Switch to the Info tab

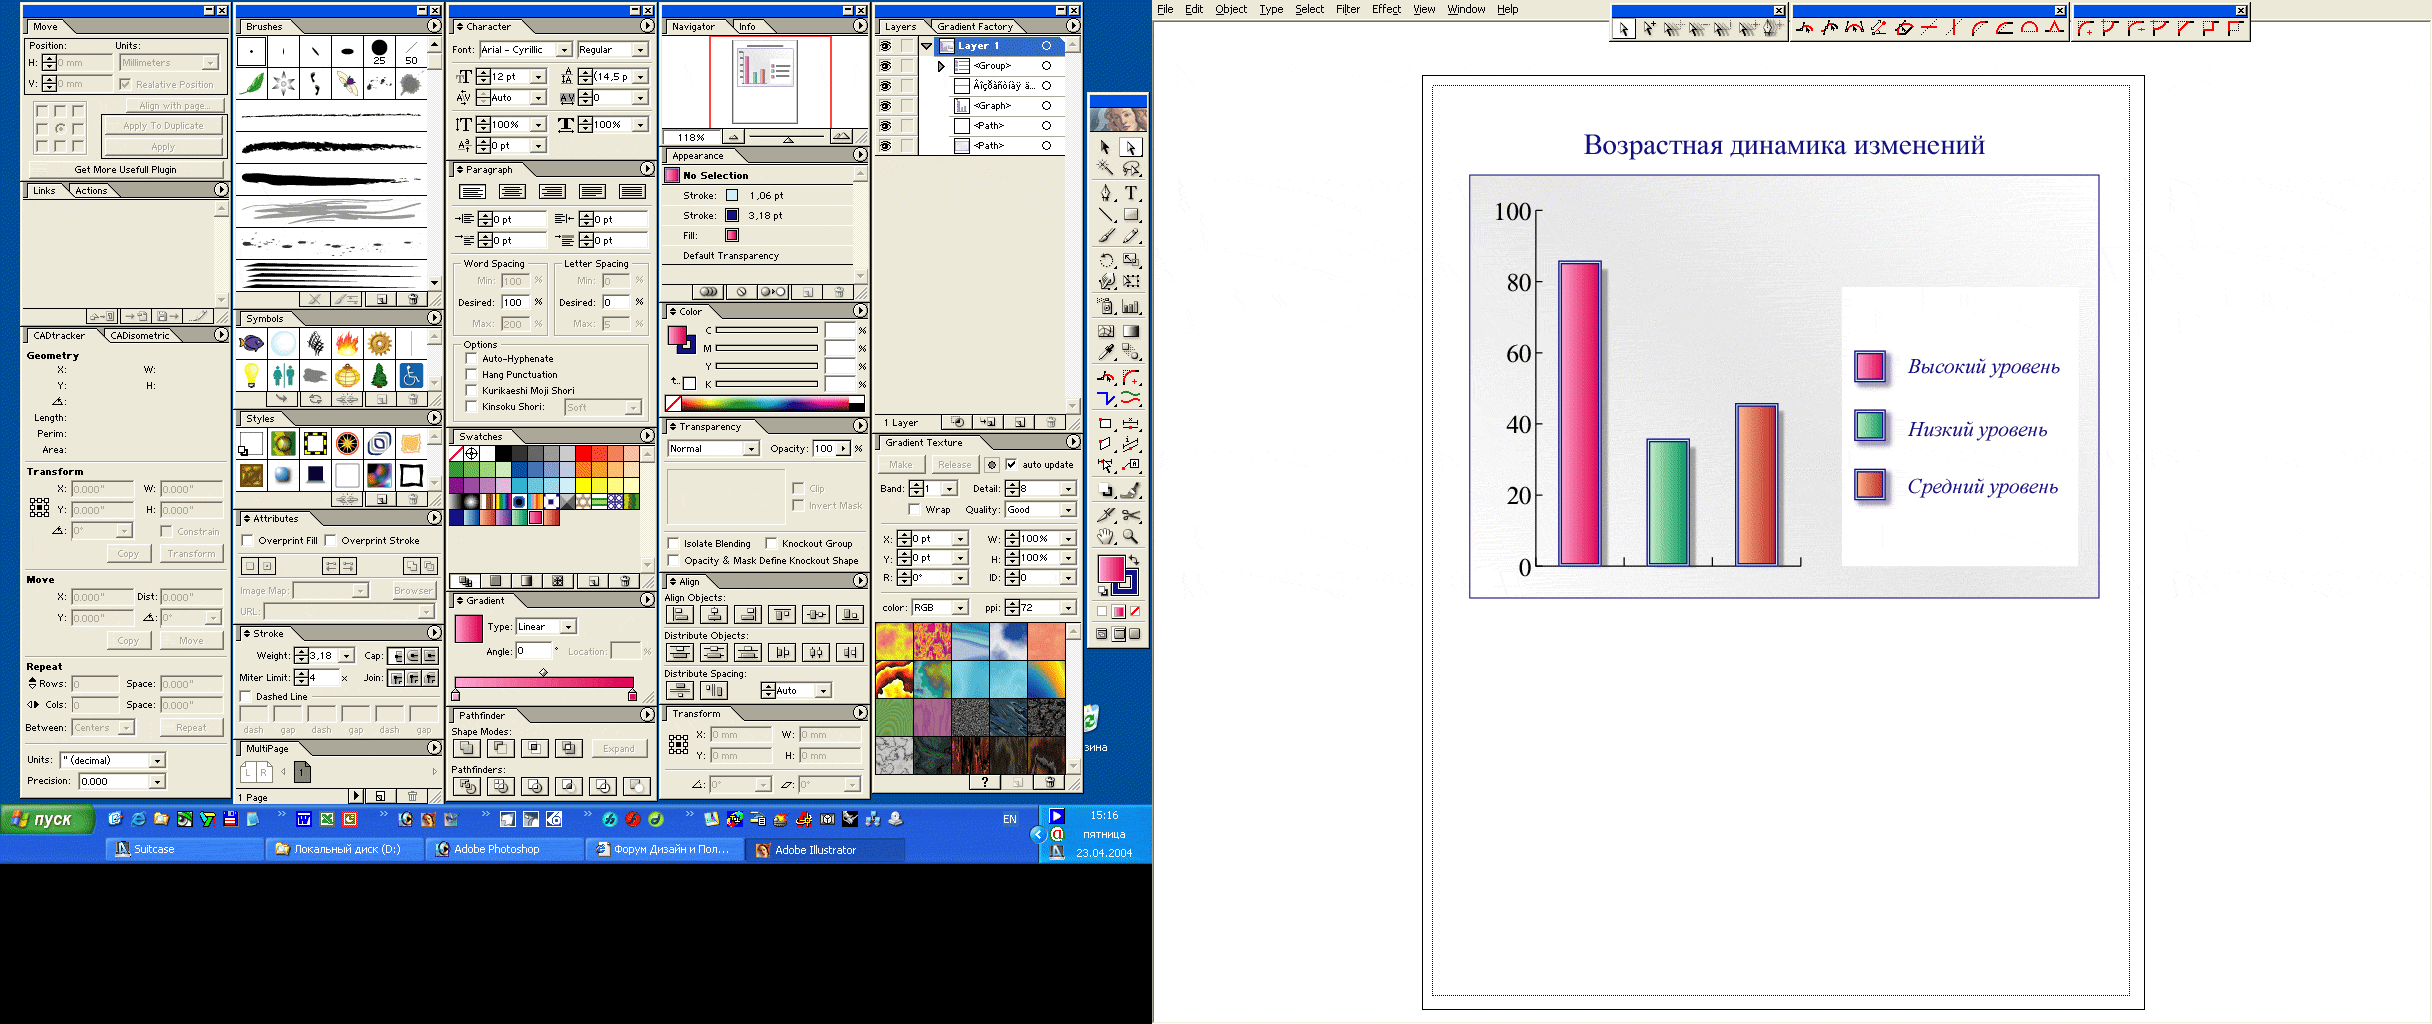(x=747, y=27)
